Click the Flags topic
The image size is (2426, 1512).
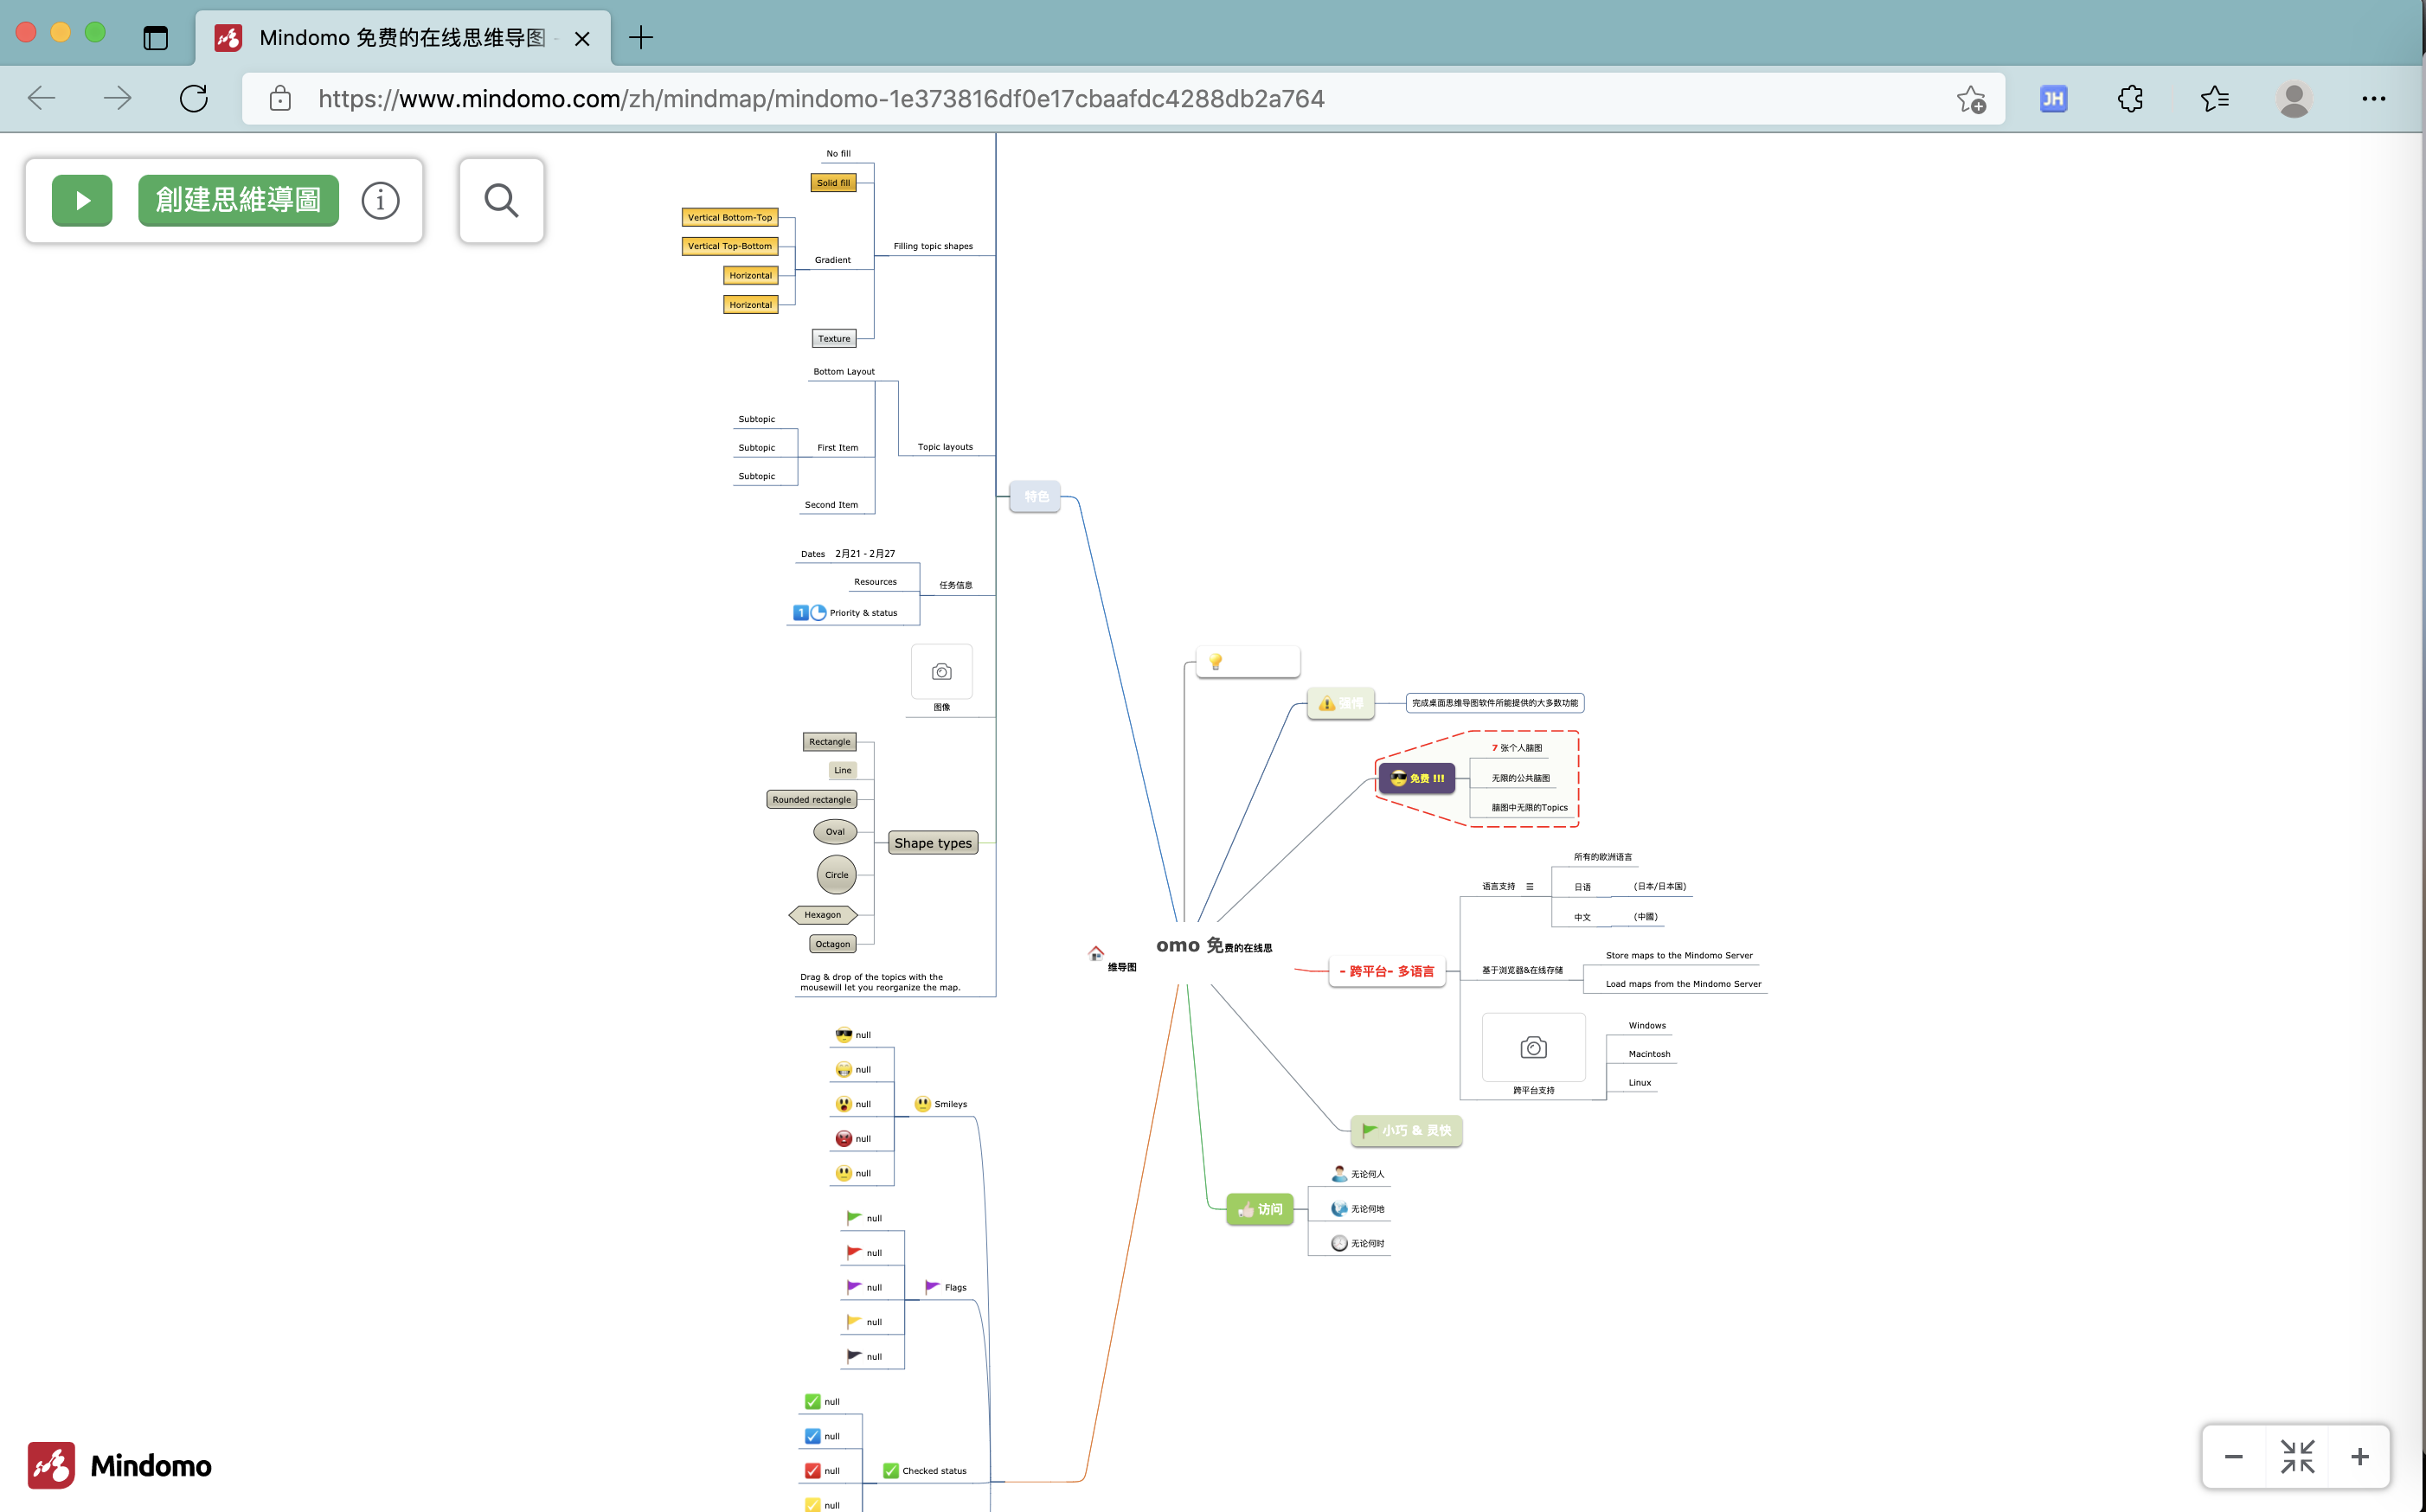[946, 1287]
